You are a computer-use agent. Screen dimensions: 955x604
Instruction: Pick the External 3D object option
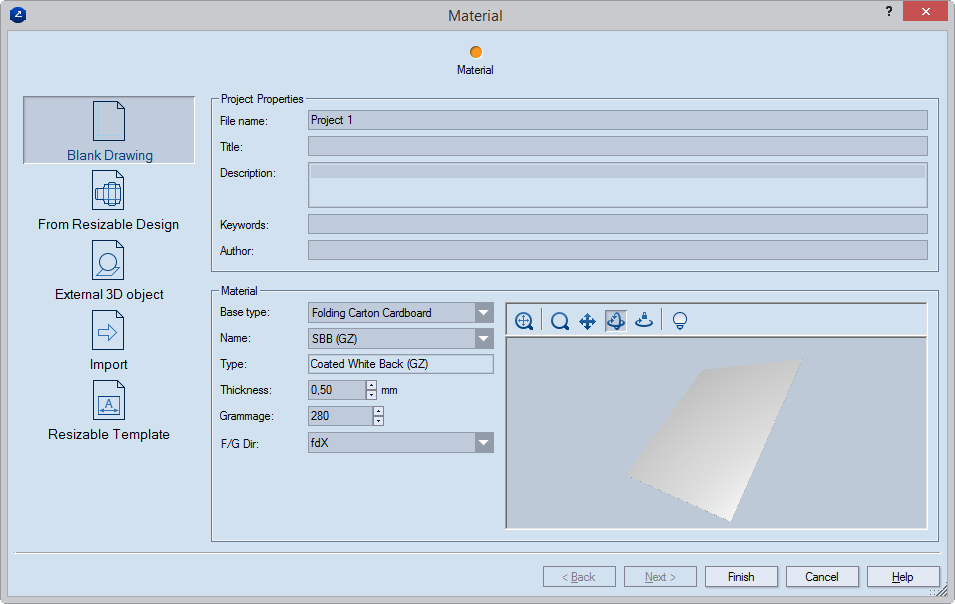(x=109, y=271)
